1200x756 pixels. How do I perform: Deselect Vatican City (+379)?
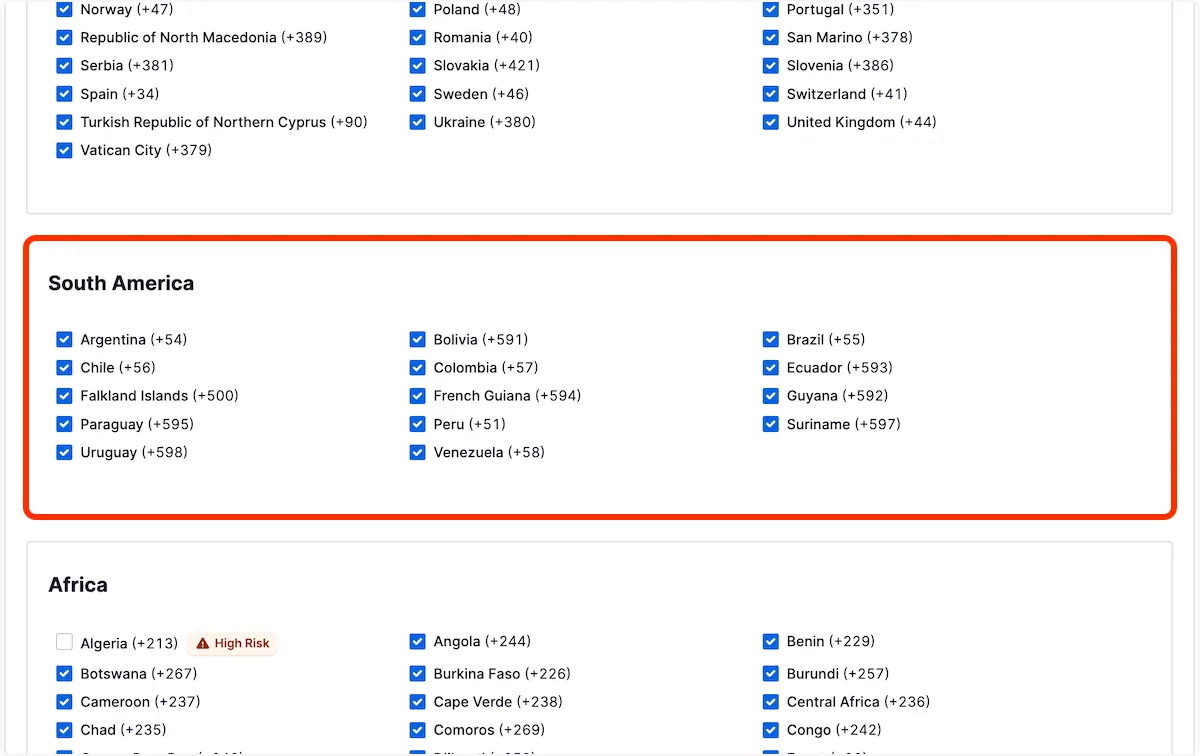(65, 151)
